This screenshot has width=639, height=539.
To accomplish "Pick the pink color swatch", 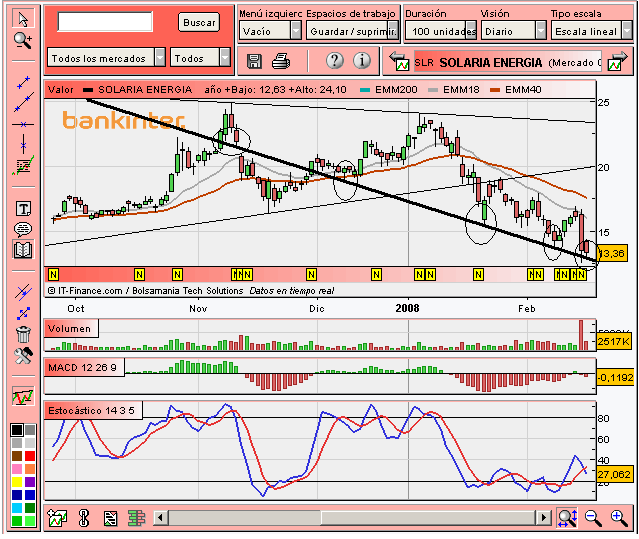I will pyautogui.click(x=17, y=469).
